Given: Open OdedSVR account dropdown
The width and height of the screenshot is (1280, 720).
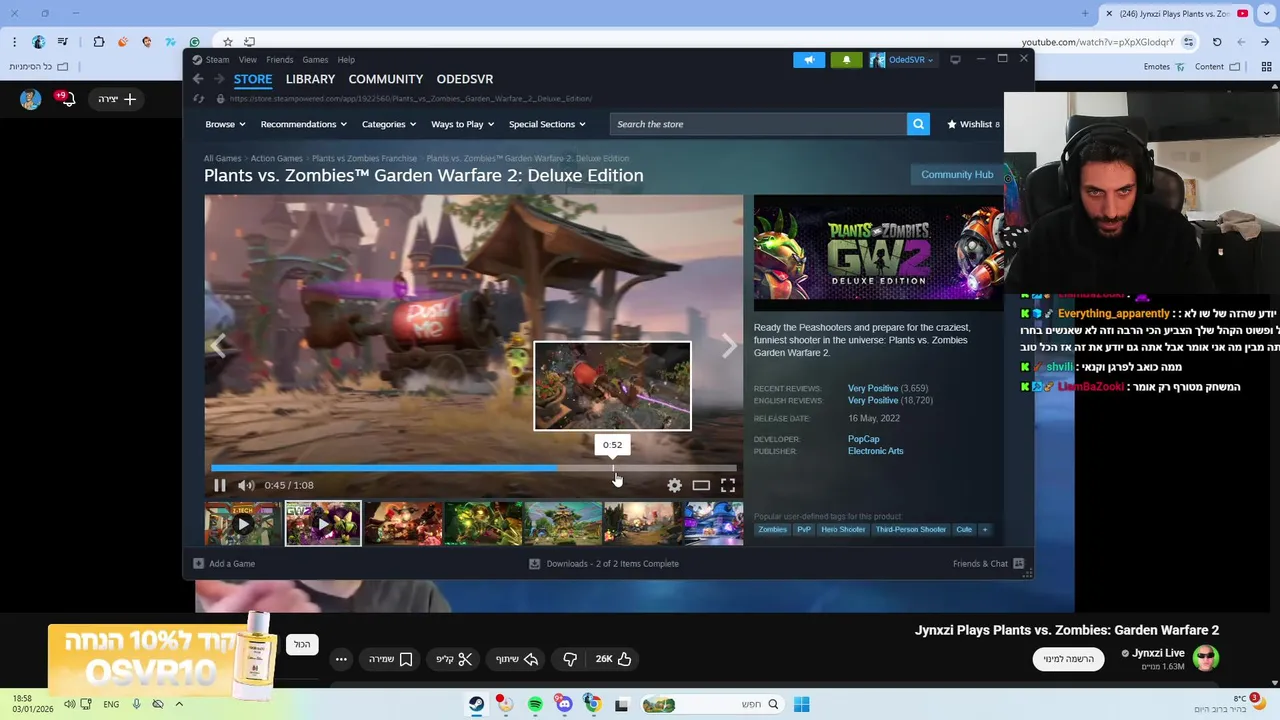Looking at the screenshot, I should (x=902, y=60).
